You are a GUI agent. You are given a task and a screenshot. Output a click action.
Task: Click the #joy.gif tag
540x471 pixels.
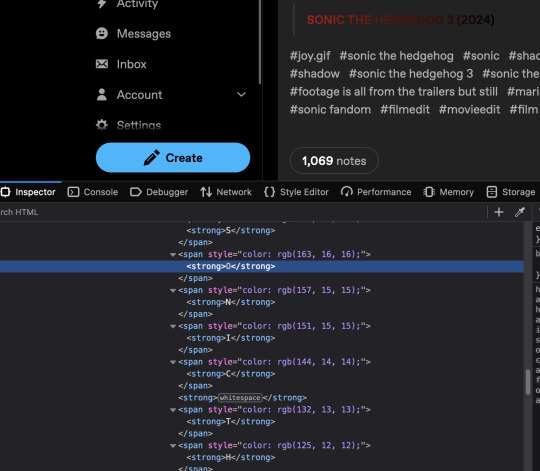click(310, 56)
